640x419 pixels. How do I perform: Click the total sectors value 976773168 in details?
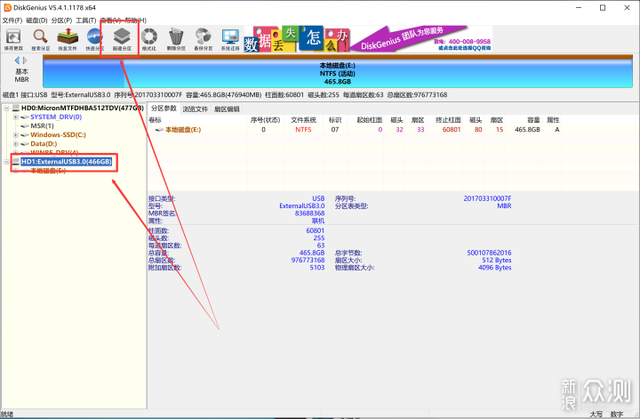tap(308, 260)
